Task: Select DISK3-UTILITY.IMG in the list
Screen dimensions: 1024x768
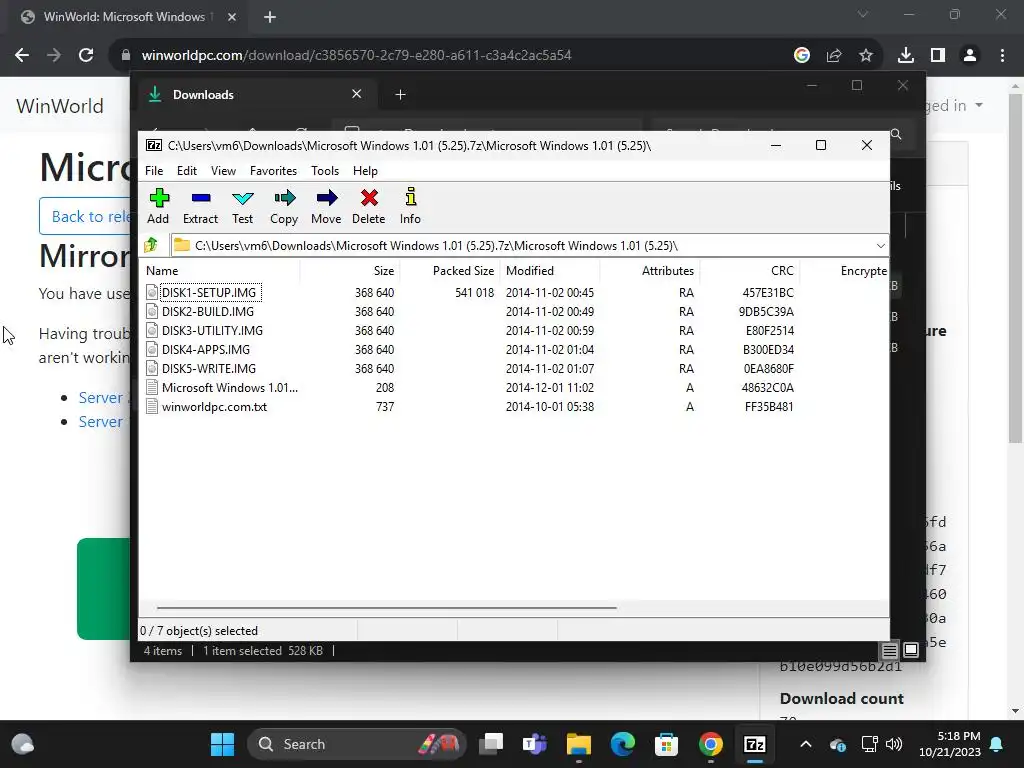Action: pos(212,330)
